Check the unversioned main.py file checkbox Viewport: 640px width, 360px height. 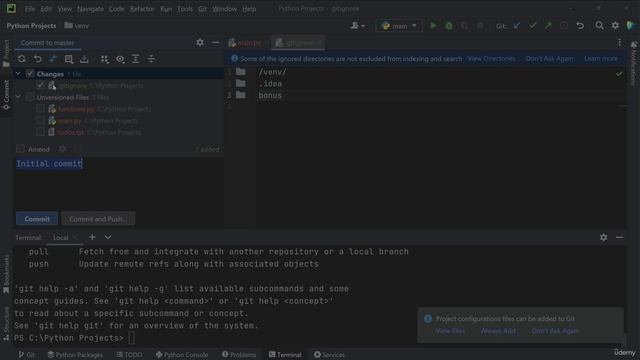click(x=40, y=120)
